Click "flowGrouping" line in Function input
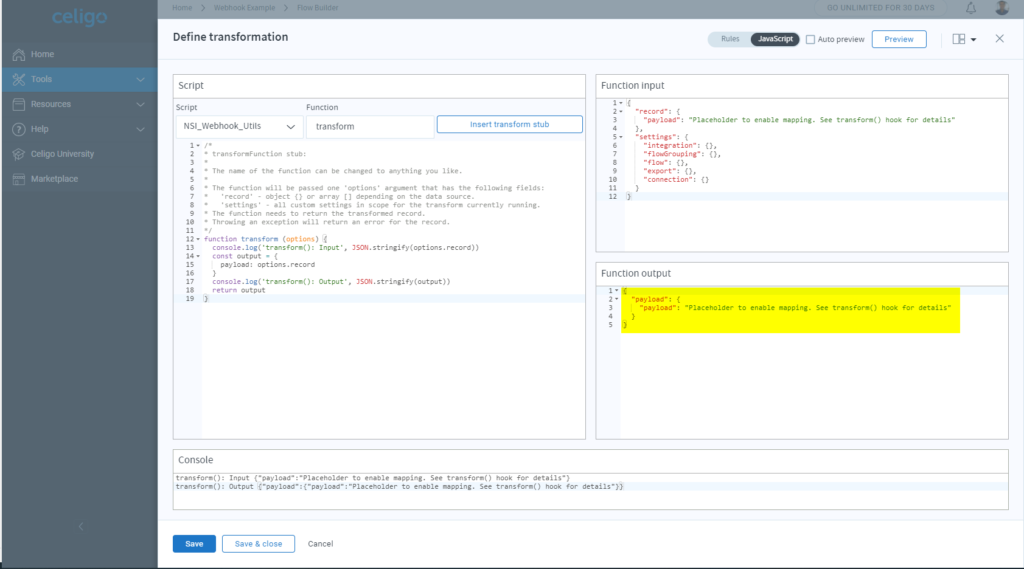The image size is (1024, 569). [682, 154]
